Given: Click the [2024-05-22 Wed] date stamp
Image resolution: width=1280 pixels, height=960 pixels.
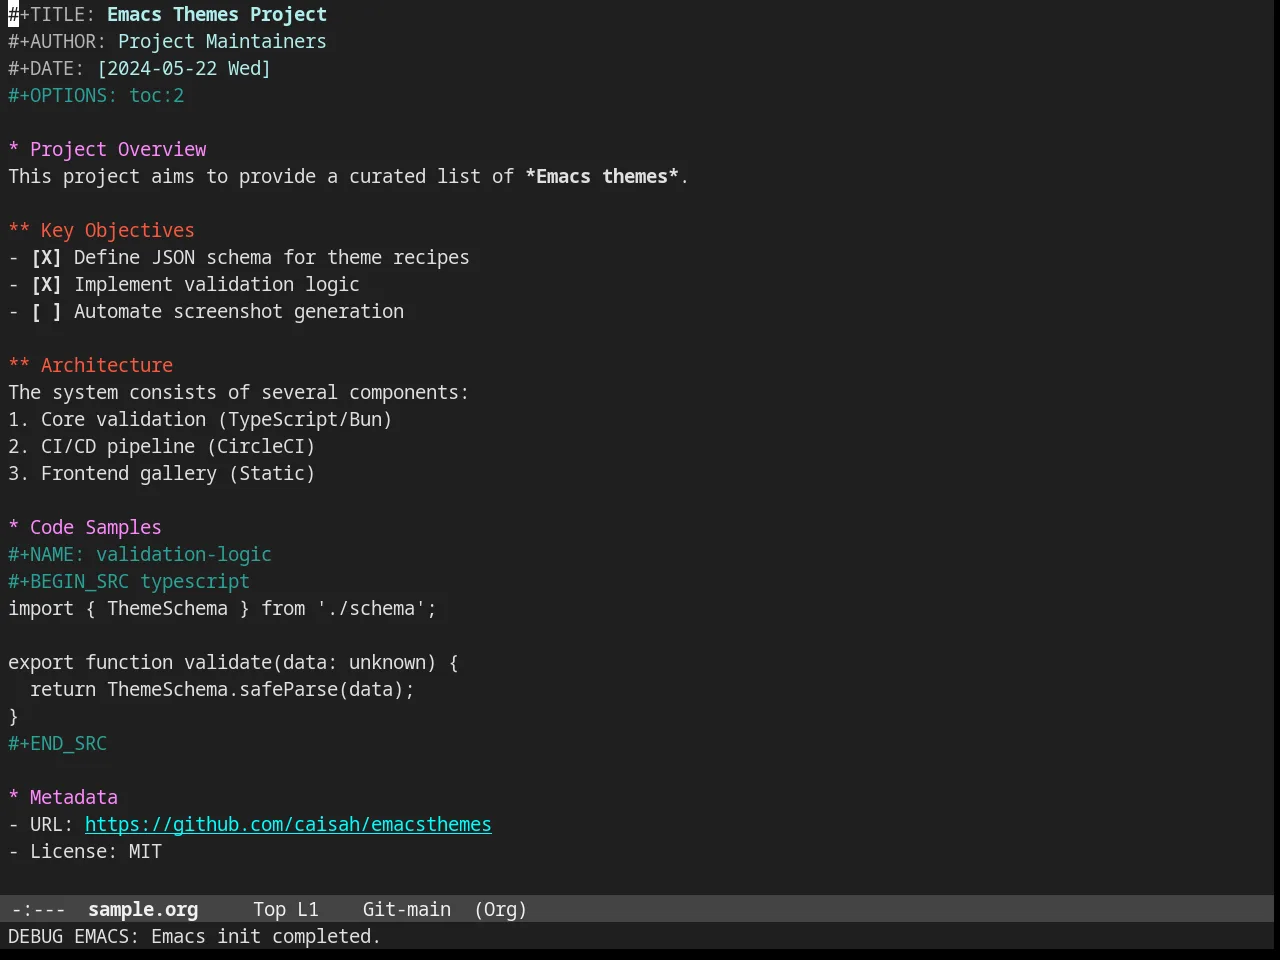Looking at the screenshot, I should 184,68.
